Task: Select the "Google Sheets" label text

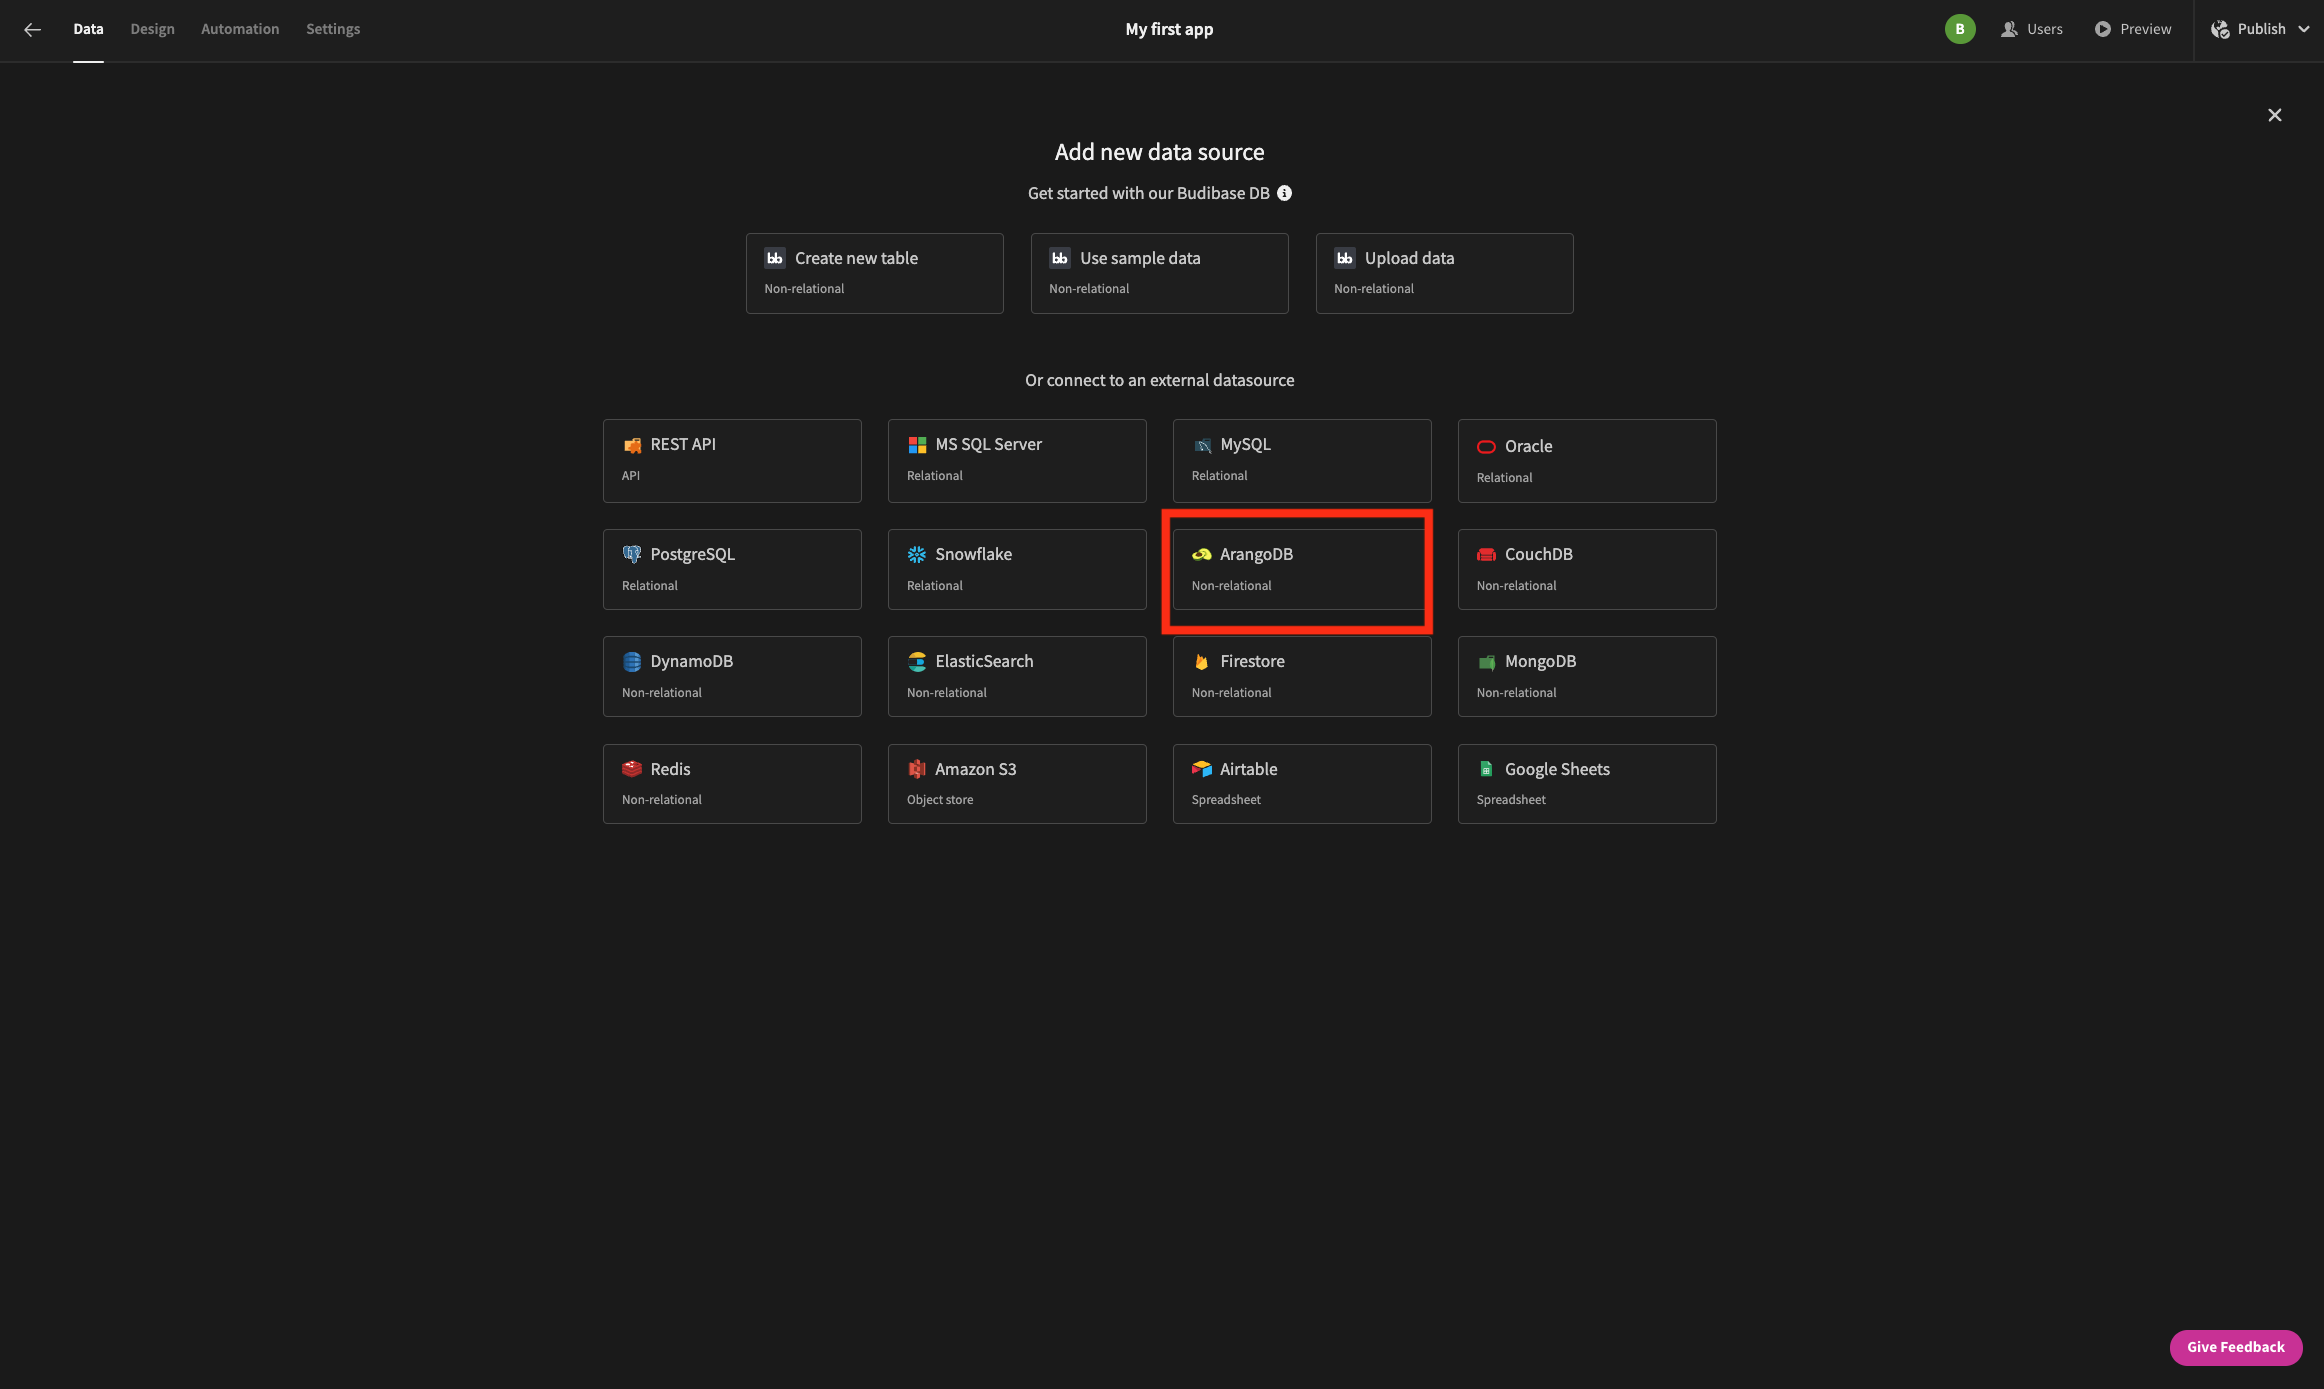Action: (x=1558, y=769)
